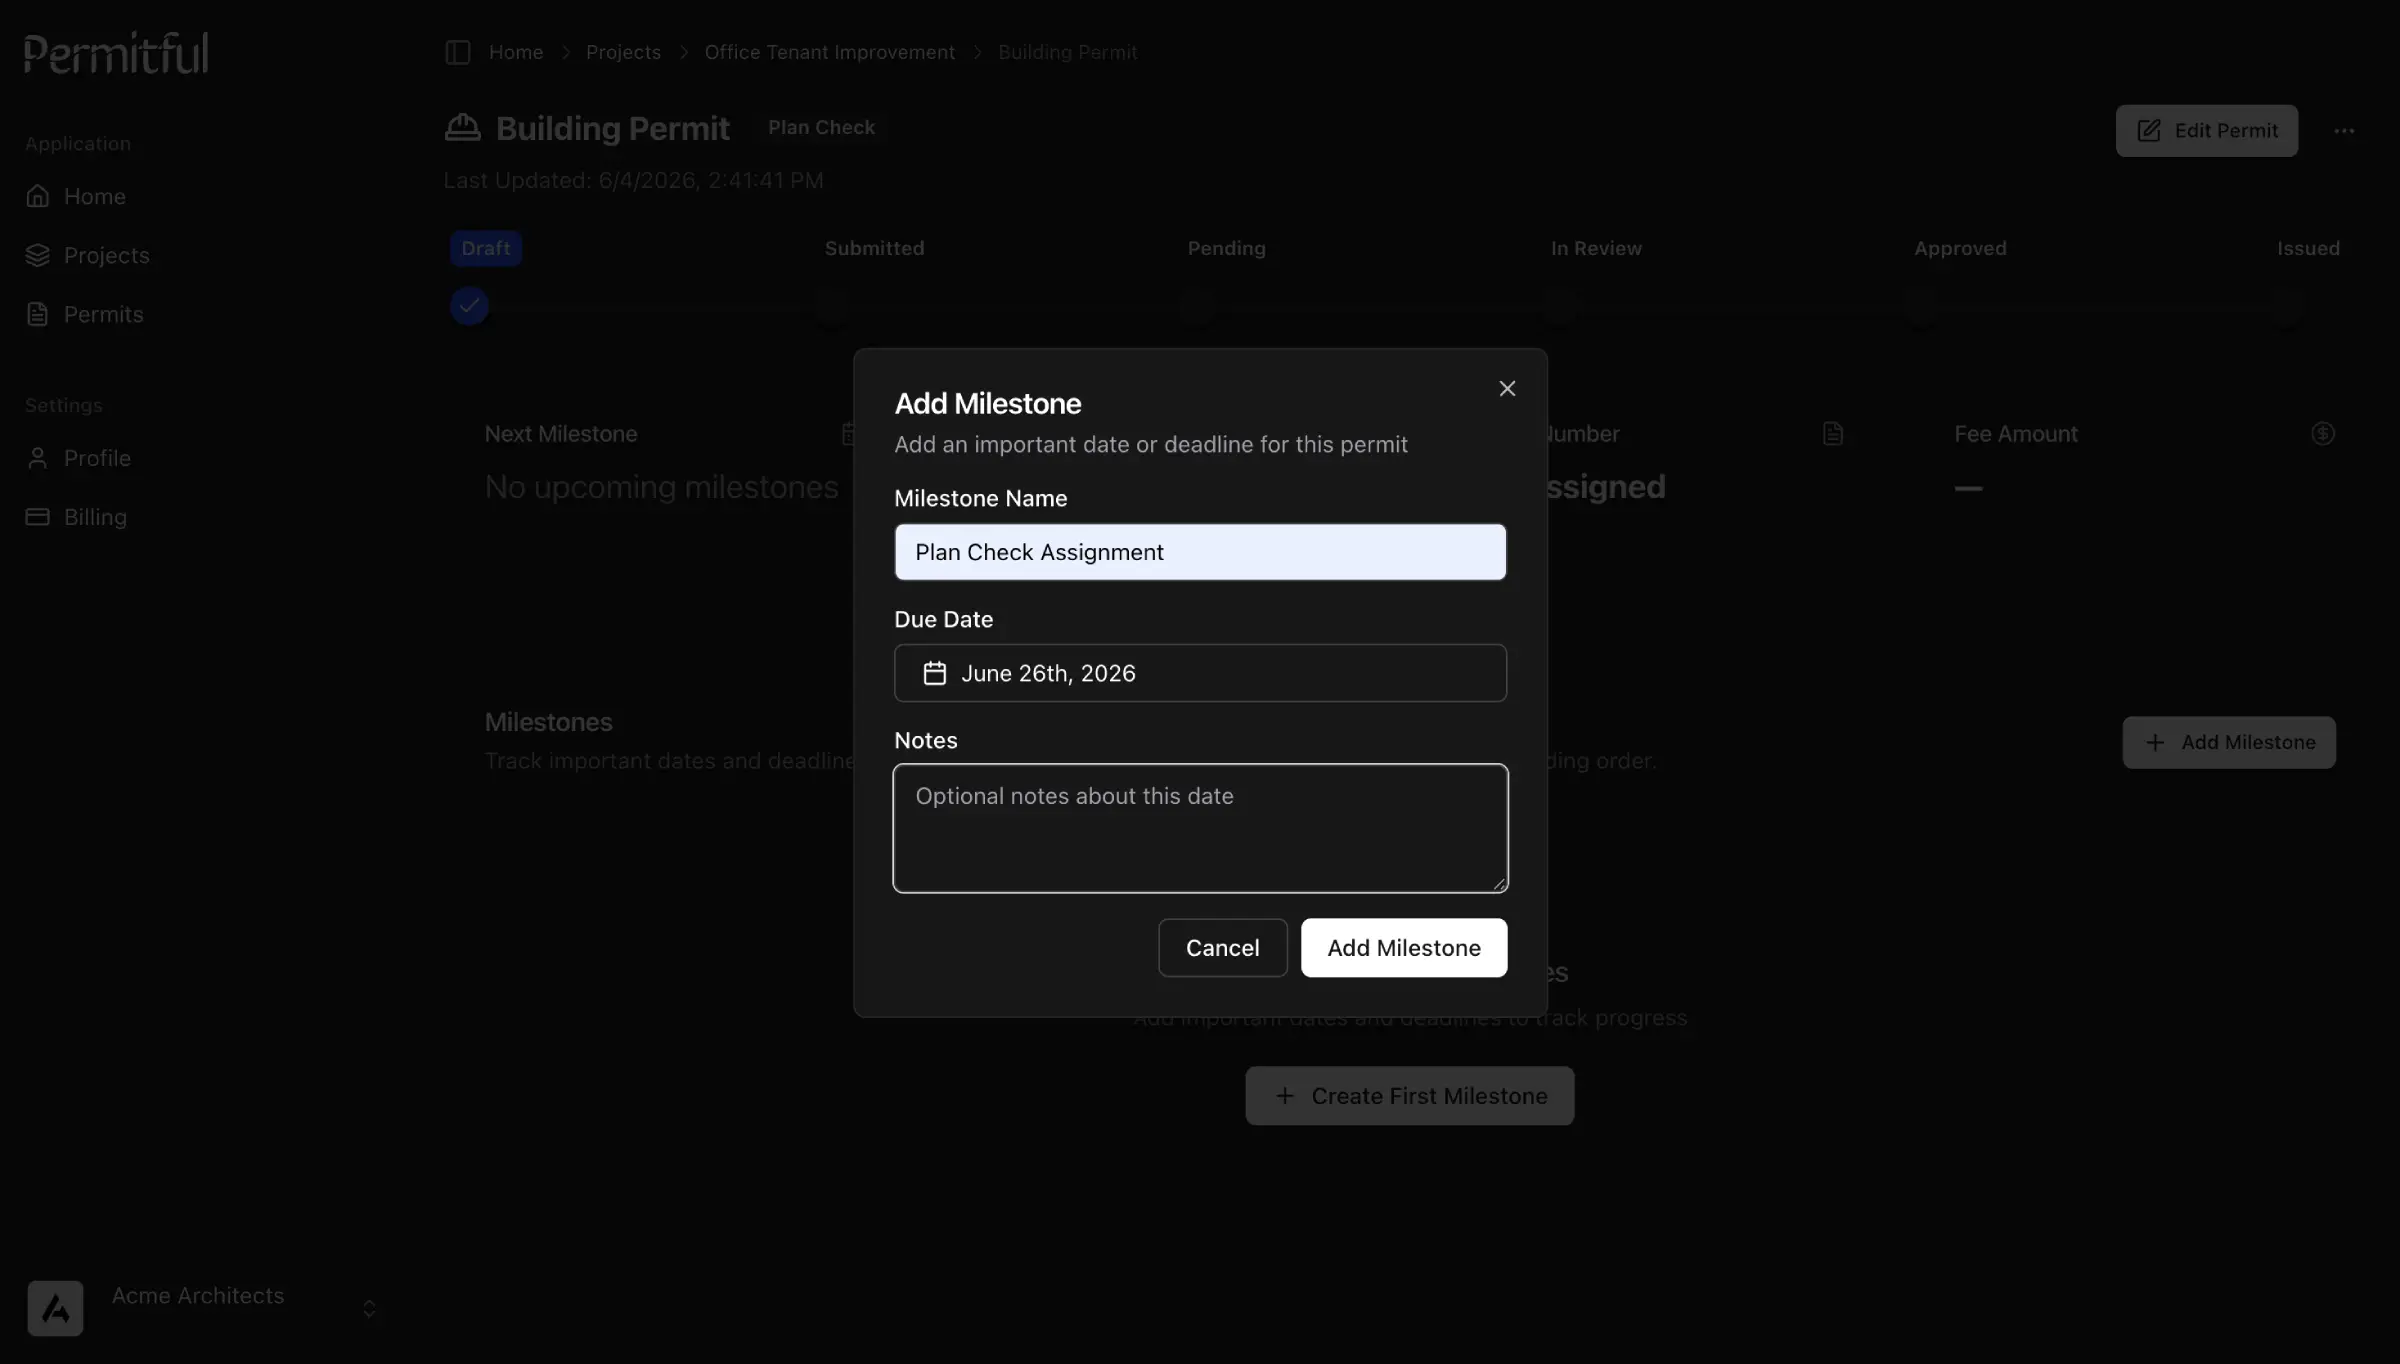Open Profile settings
The height and width of the screenshot is (1364, 2400).
pyautogui.click(x=97, y=458)
